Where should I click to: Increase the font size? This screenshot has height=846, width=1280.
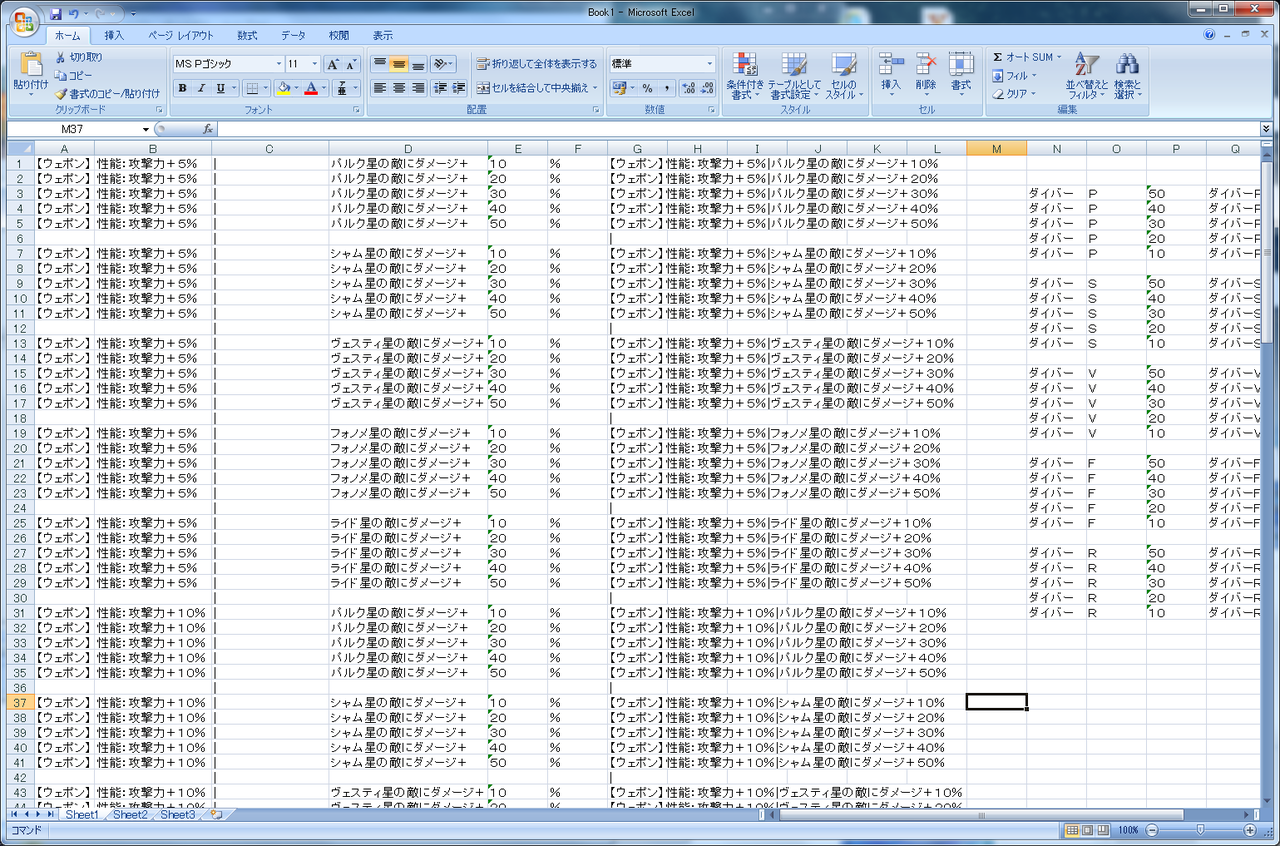pyautogui.click(x=333, y=64)
